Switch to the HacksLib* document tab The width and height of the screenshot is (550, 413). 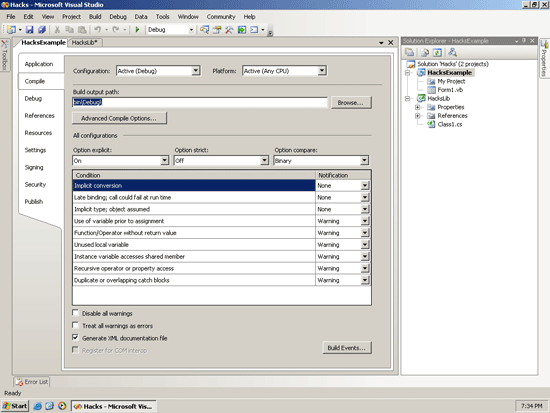coord(85,42)
